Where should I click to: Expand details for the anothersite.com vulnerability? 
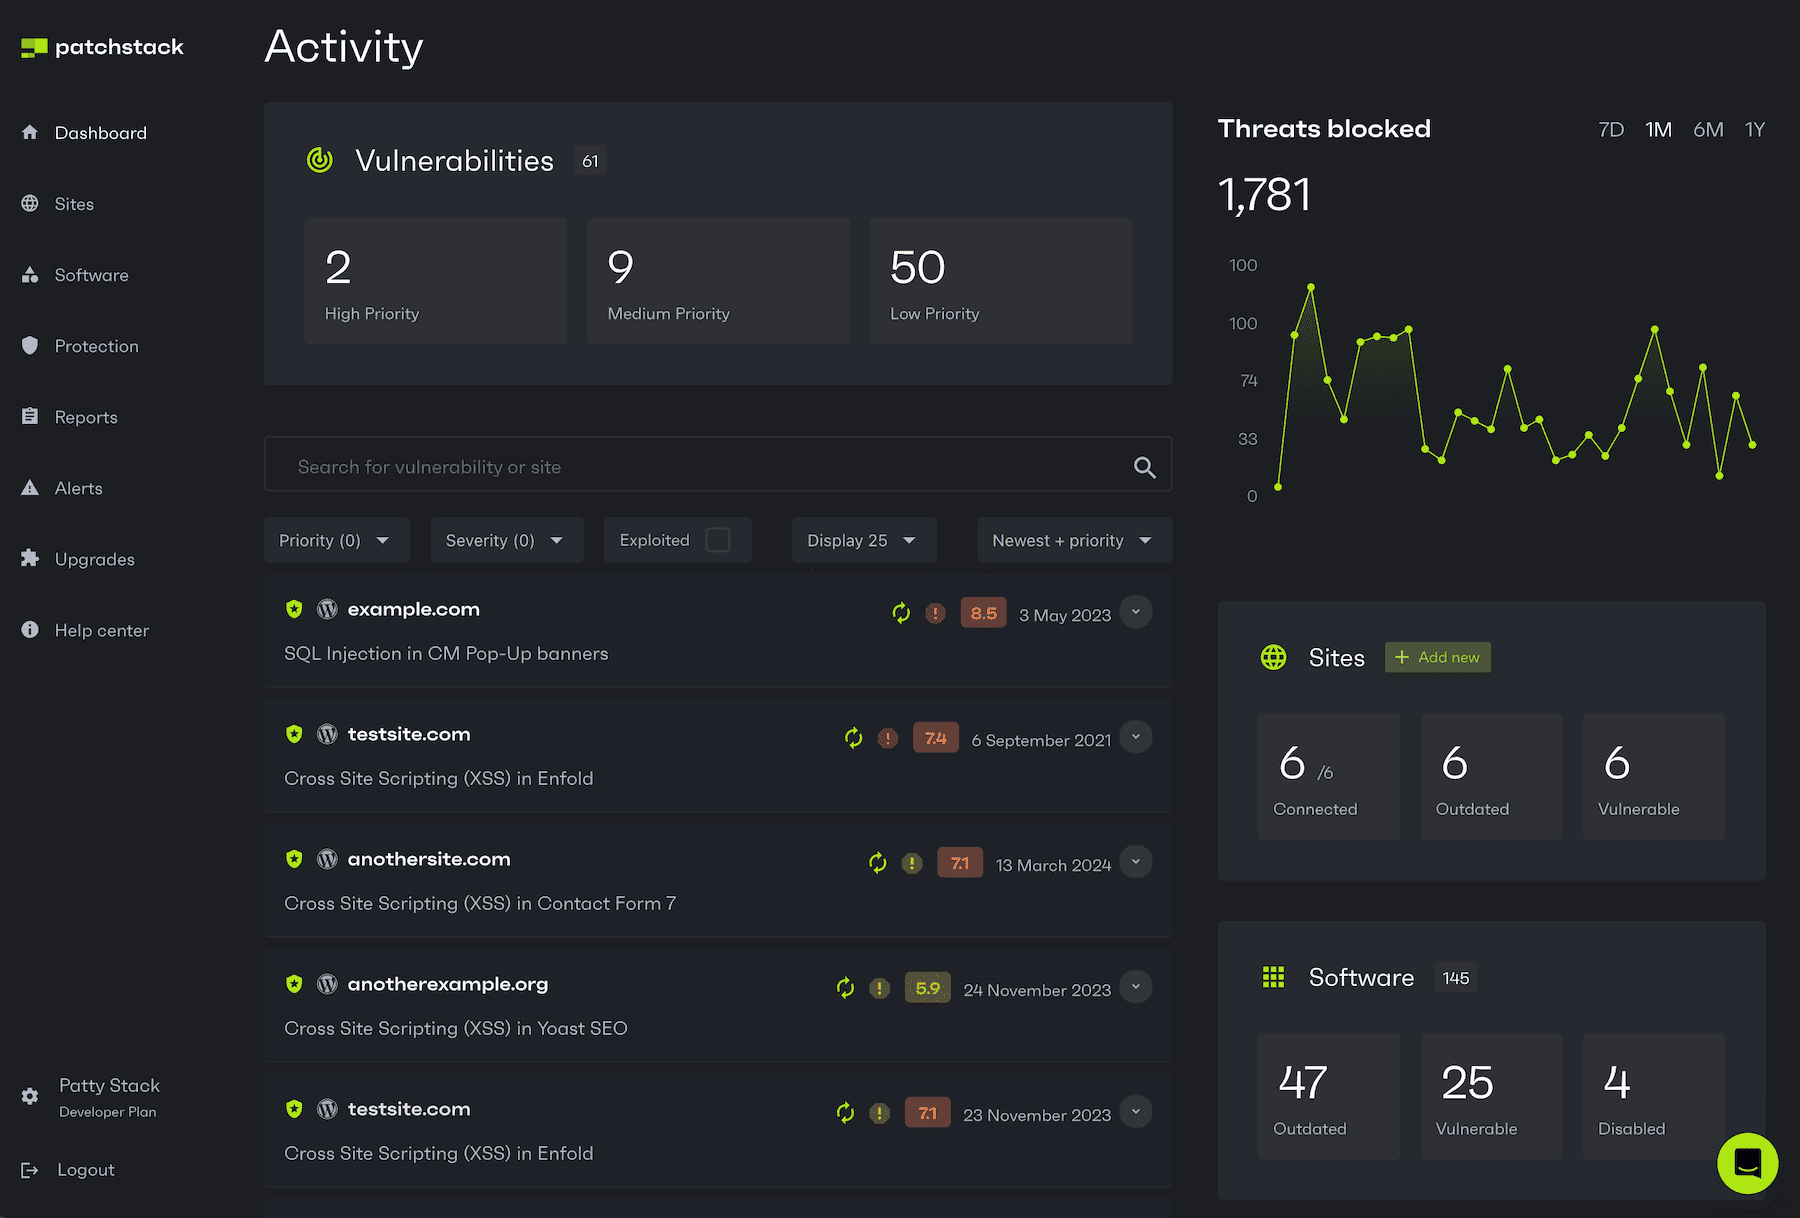coord(1136,862)
